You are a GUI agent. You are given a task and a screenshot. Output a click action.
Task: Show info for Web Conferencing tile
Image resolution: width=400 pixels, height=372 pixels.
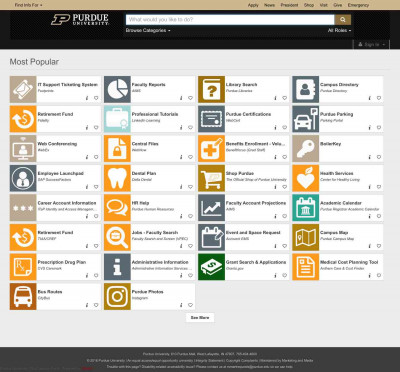[87, 157]
